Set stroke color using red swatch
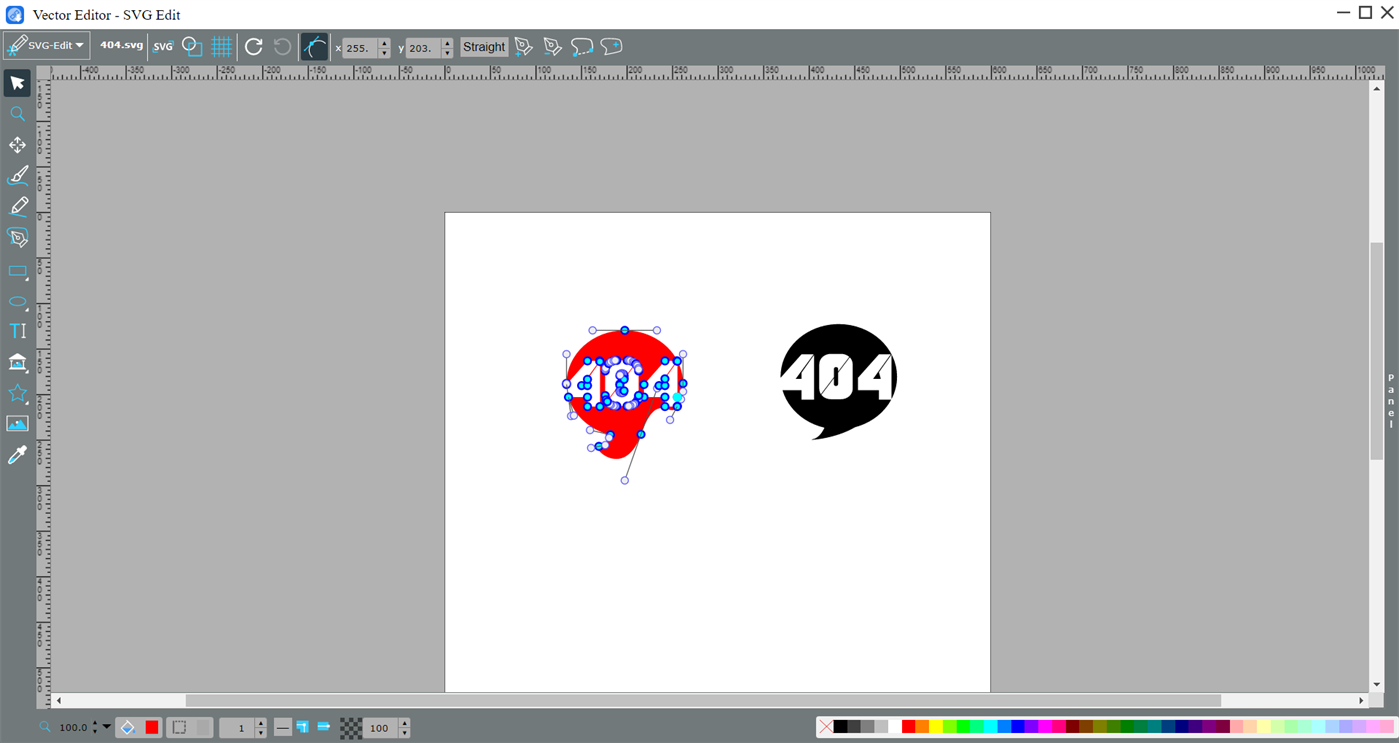1399x743 pixels. click(908, 727)
